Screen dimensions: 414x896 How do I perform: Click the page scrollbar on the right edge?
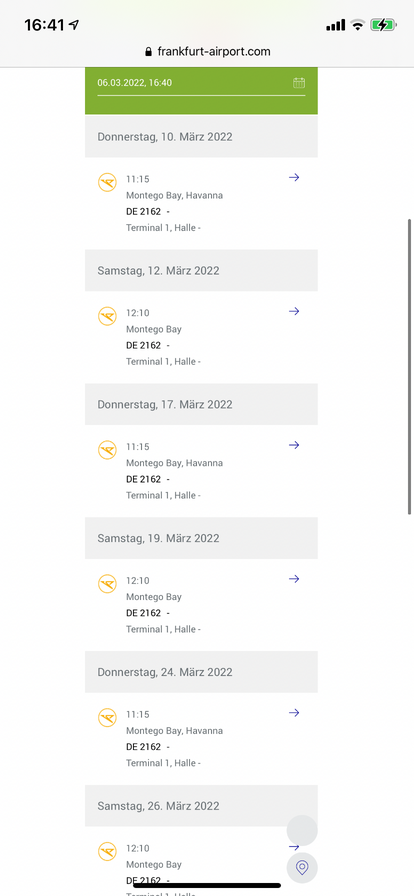pos(409,366)
